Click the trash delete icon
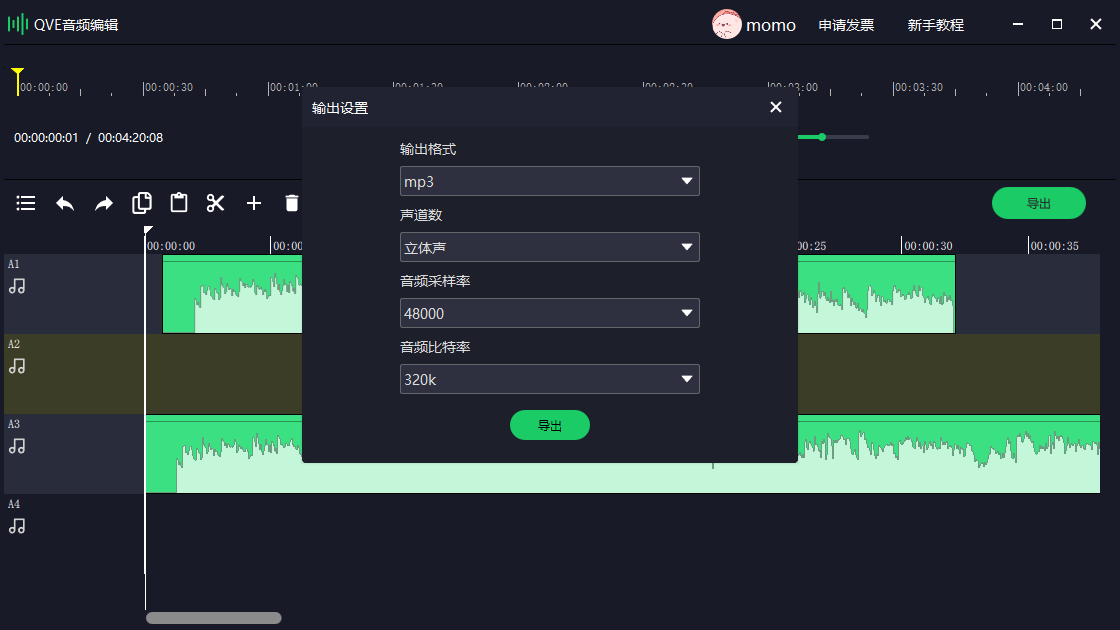The height and width of the screenshot is (630, 1120). click(x=291, y=203)
